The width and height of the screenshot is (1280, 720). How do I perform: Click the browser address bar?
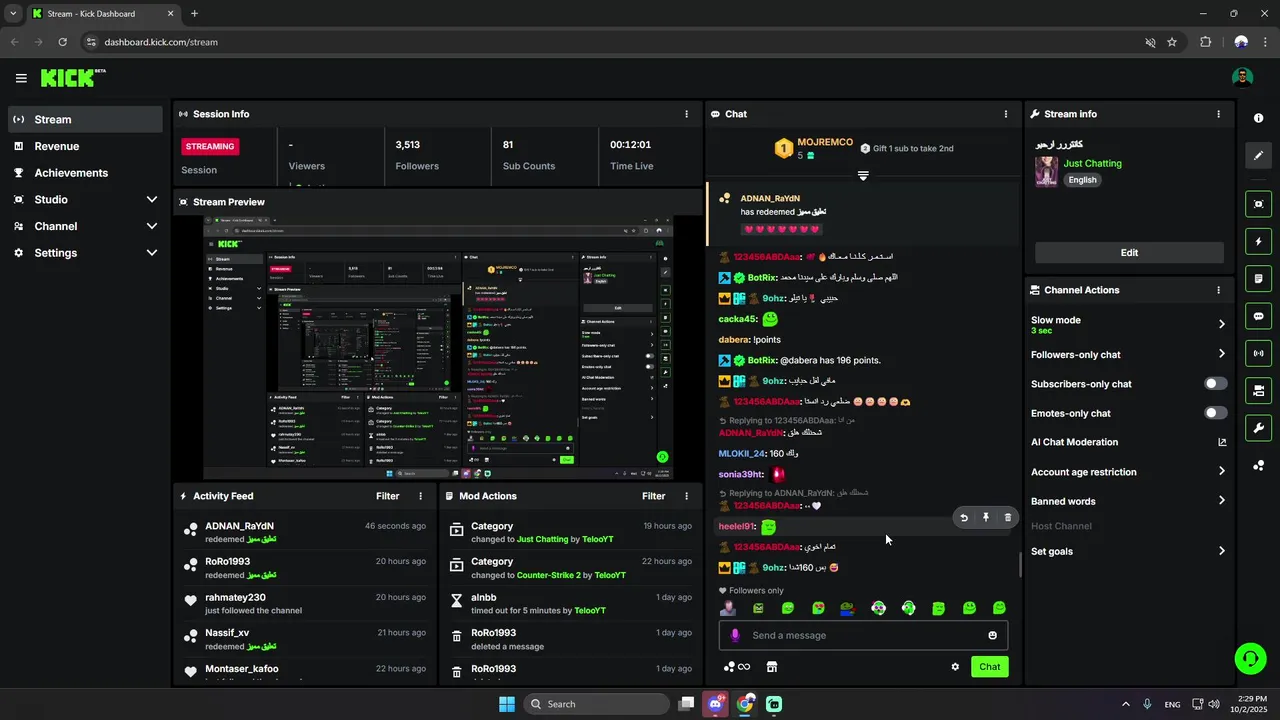coord(612,42)
